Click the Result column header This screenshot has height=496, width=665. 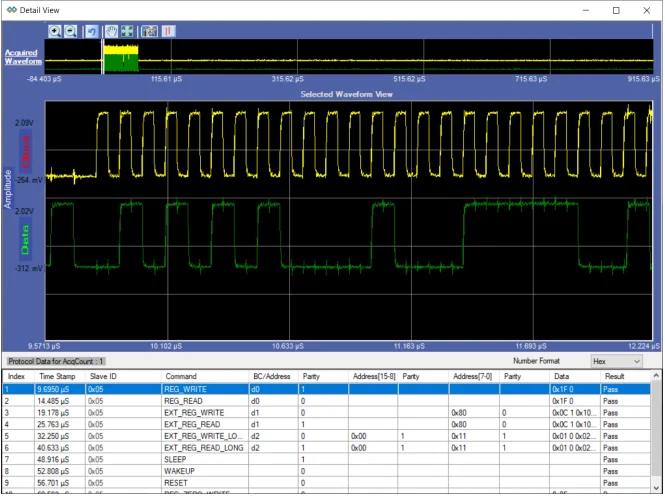pos(613,375)
